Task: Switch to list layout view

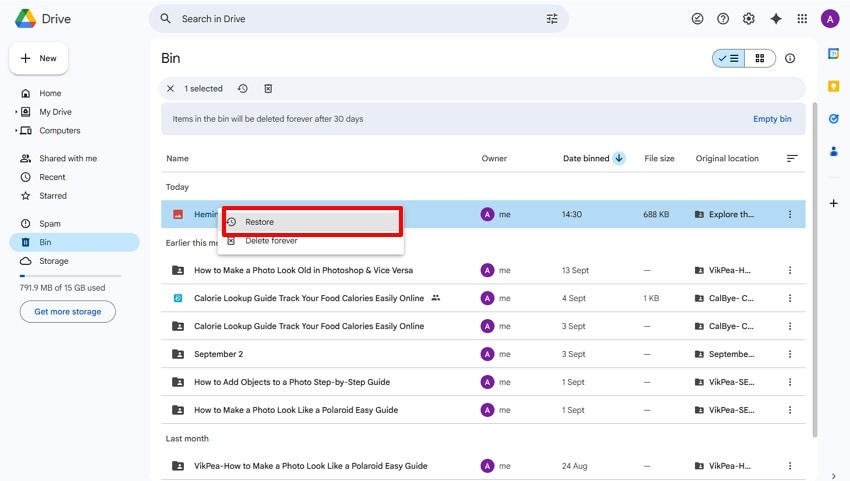Action: (x=729, y=59)
